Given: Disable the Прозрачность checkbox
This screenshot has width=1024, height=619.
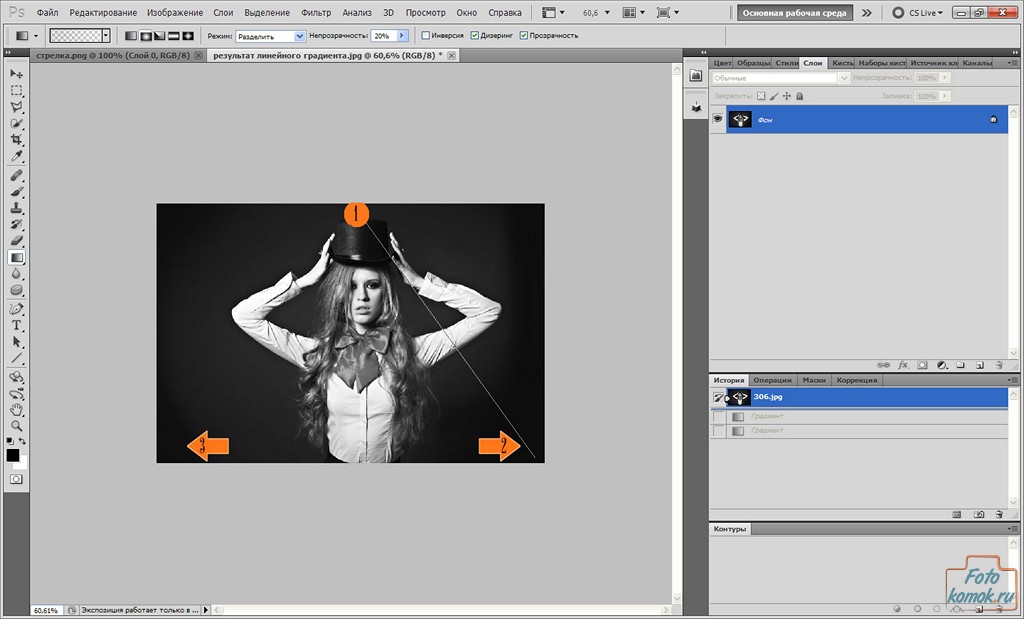Looking at the screenshot, I should [524, 35].
